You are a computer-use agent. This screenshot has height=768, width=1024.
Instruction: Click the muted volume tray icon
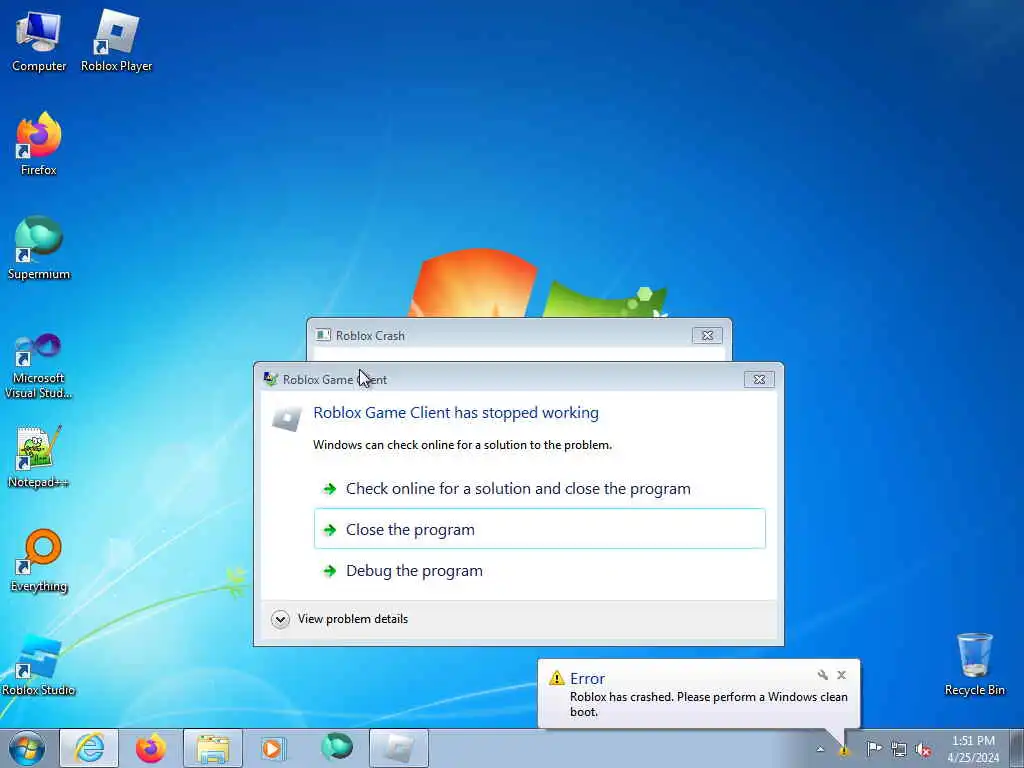[x=923, y=750]
